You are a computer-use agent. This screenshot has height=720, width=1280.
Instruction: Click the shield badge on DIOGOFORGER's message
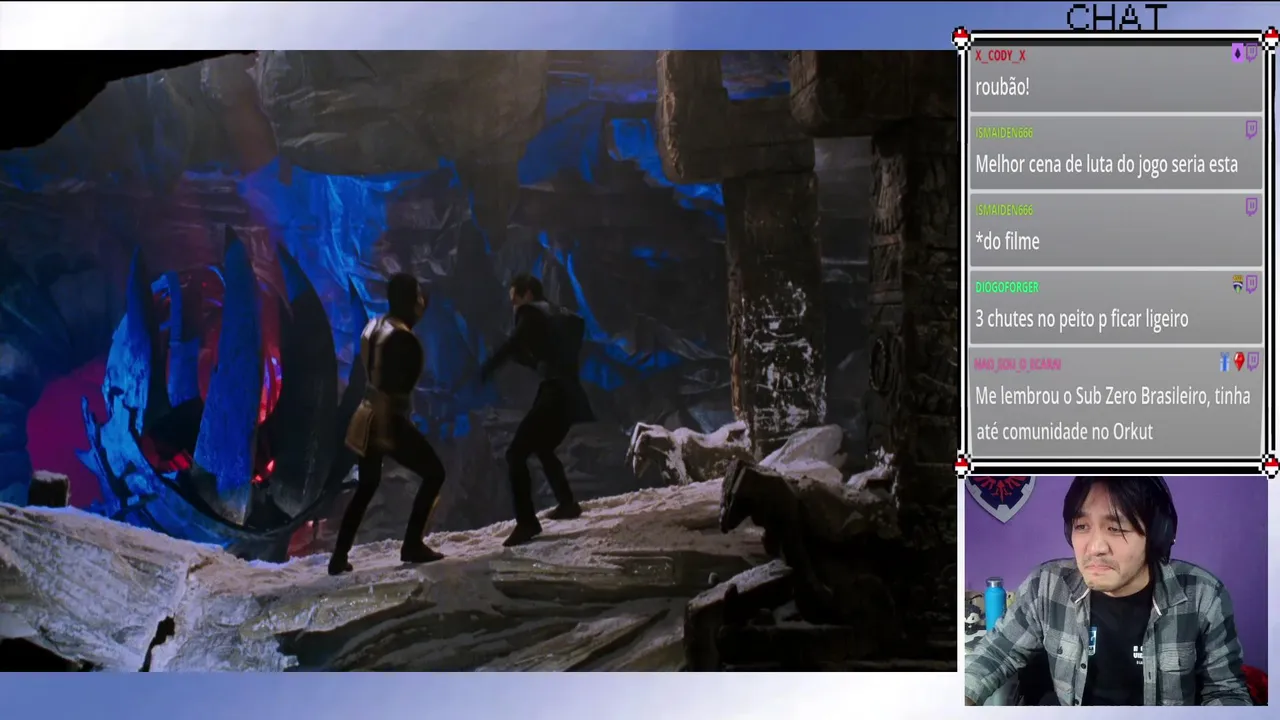[1237, 285]
